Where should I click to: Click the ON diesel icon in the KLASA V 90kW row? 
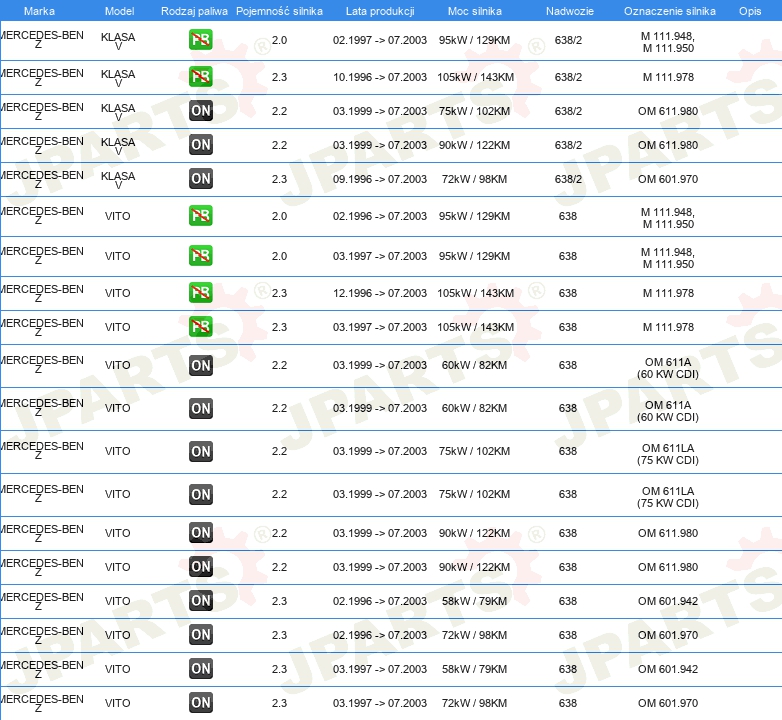coord(200,145)
